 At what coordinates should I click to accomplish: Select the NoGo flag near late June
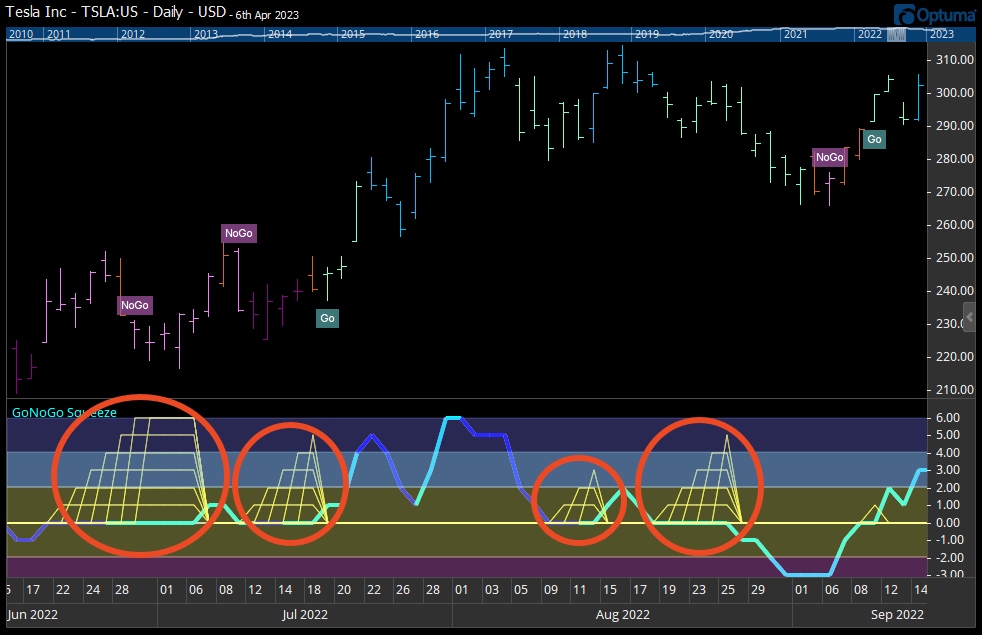coord(135,305)
